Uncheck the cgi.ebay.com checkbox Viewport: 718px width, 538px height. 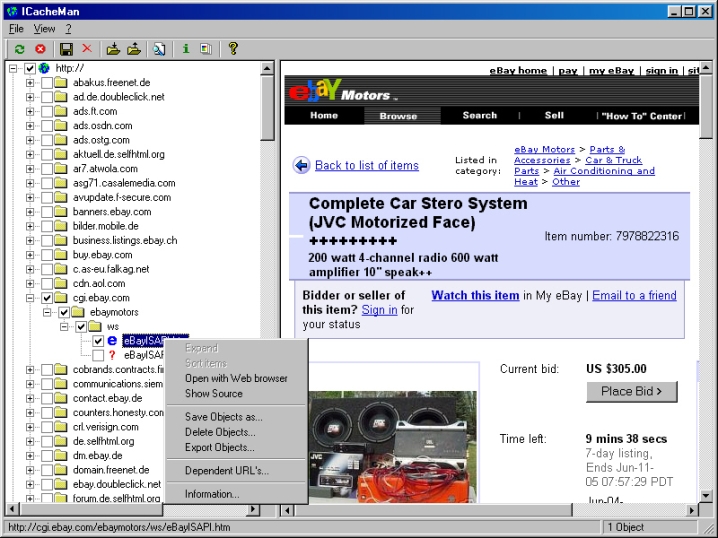47,298
